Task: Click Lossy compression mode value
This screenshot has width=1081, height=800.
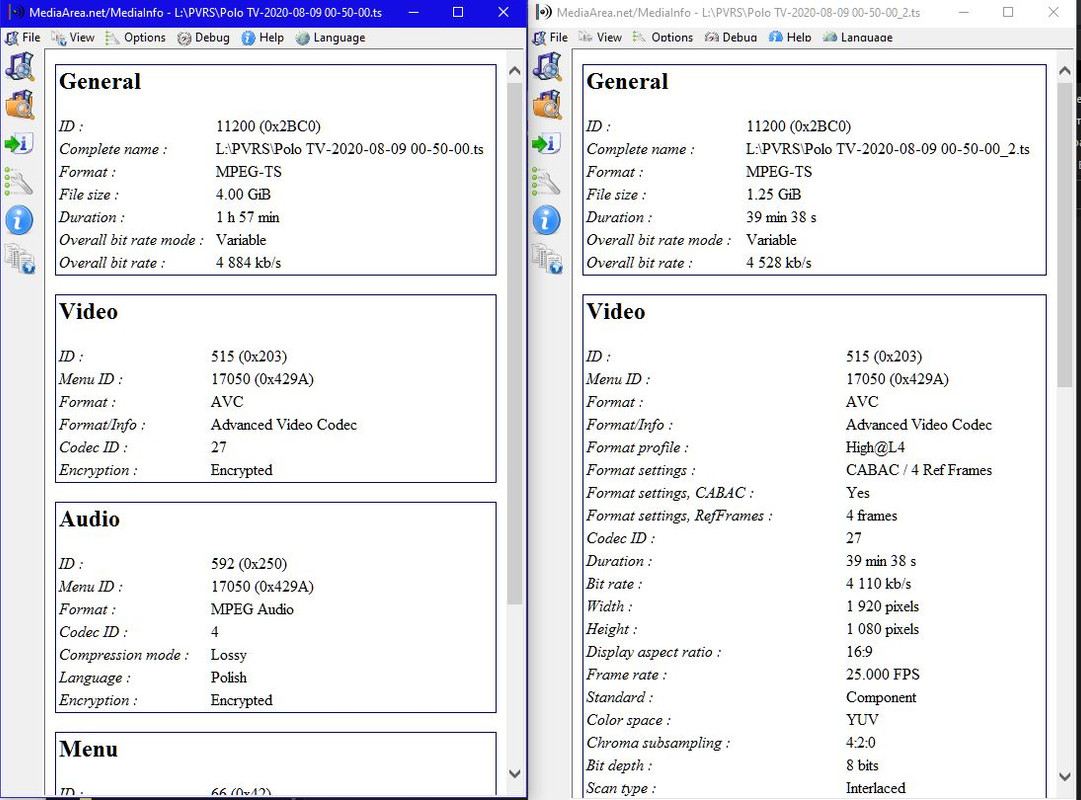Action: tap(229, 654)
